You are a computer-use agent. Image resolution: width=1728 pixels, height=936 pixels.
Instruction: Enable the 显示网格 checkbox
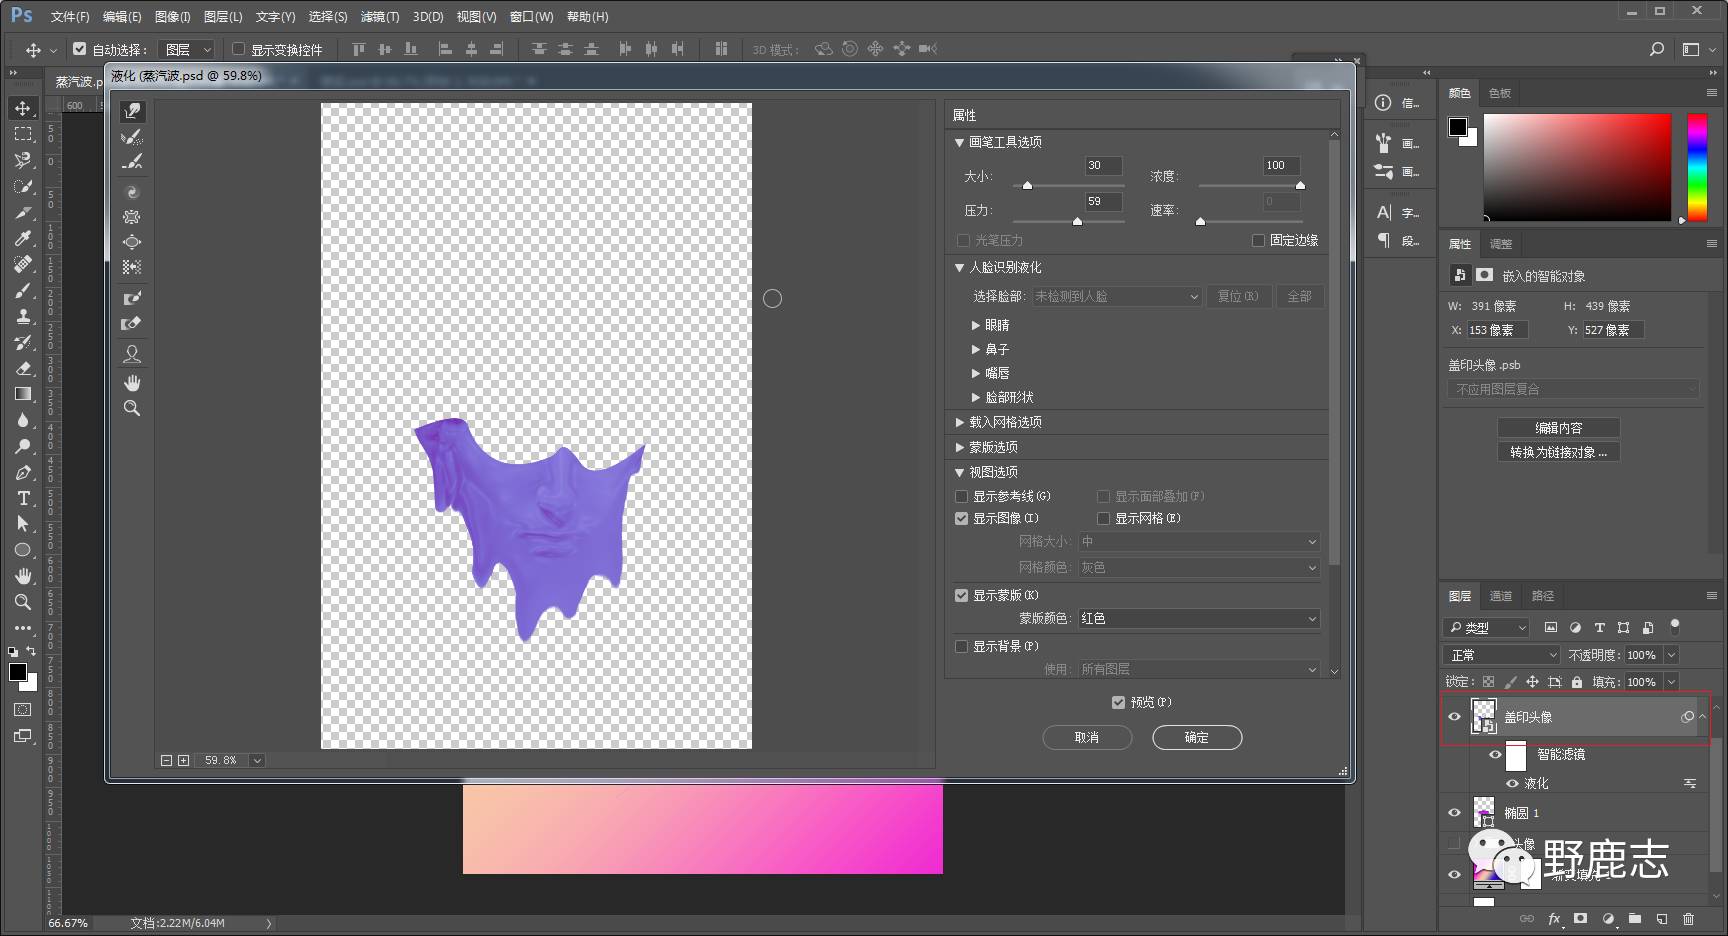tap(1104, 518)
